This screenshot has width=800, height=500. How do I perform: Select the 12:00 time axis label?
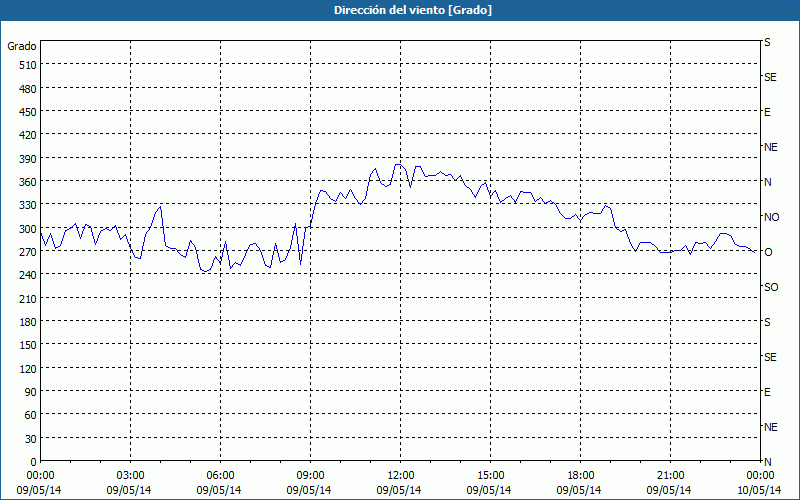click(401, 476)
